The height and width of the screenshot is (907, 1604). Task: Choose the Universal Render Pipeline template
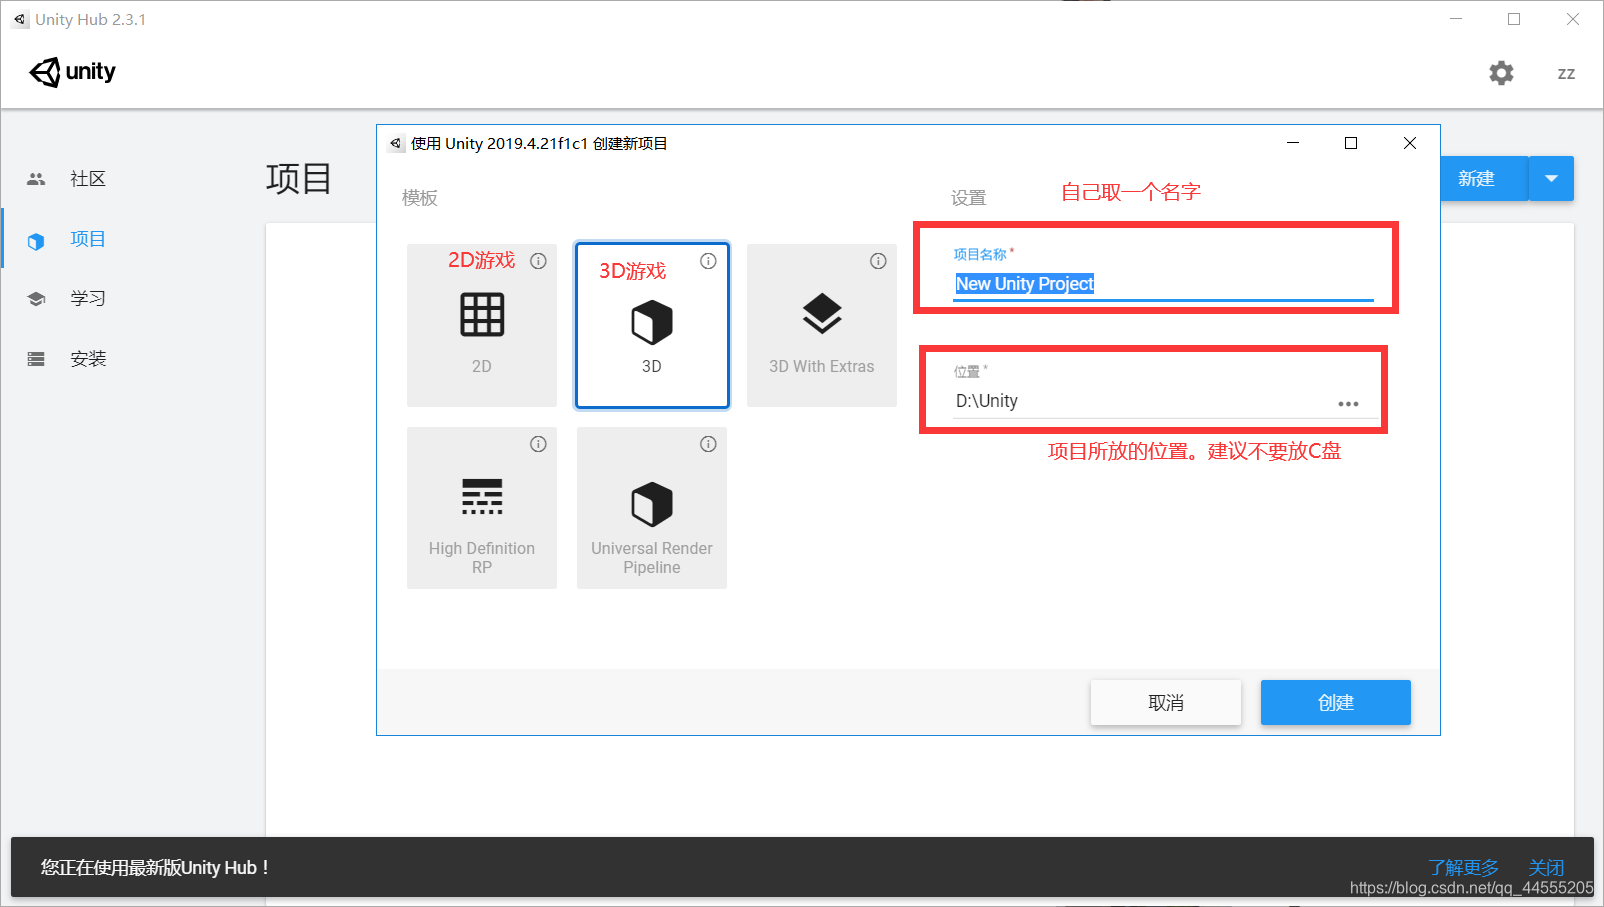(652, 508)
